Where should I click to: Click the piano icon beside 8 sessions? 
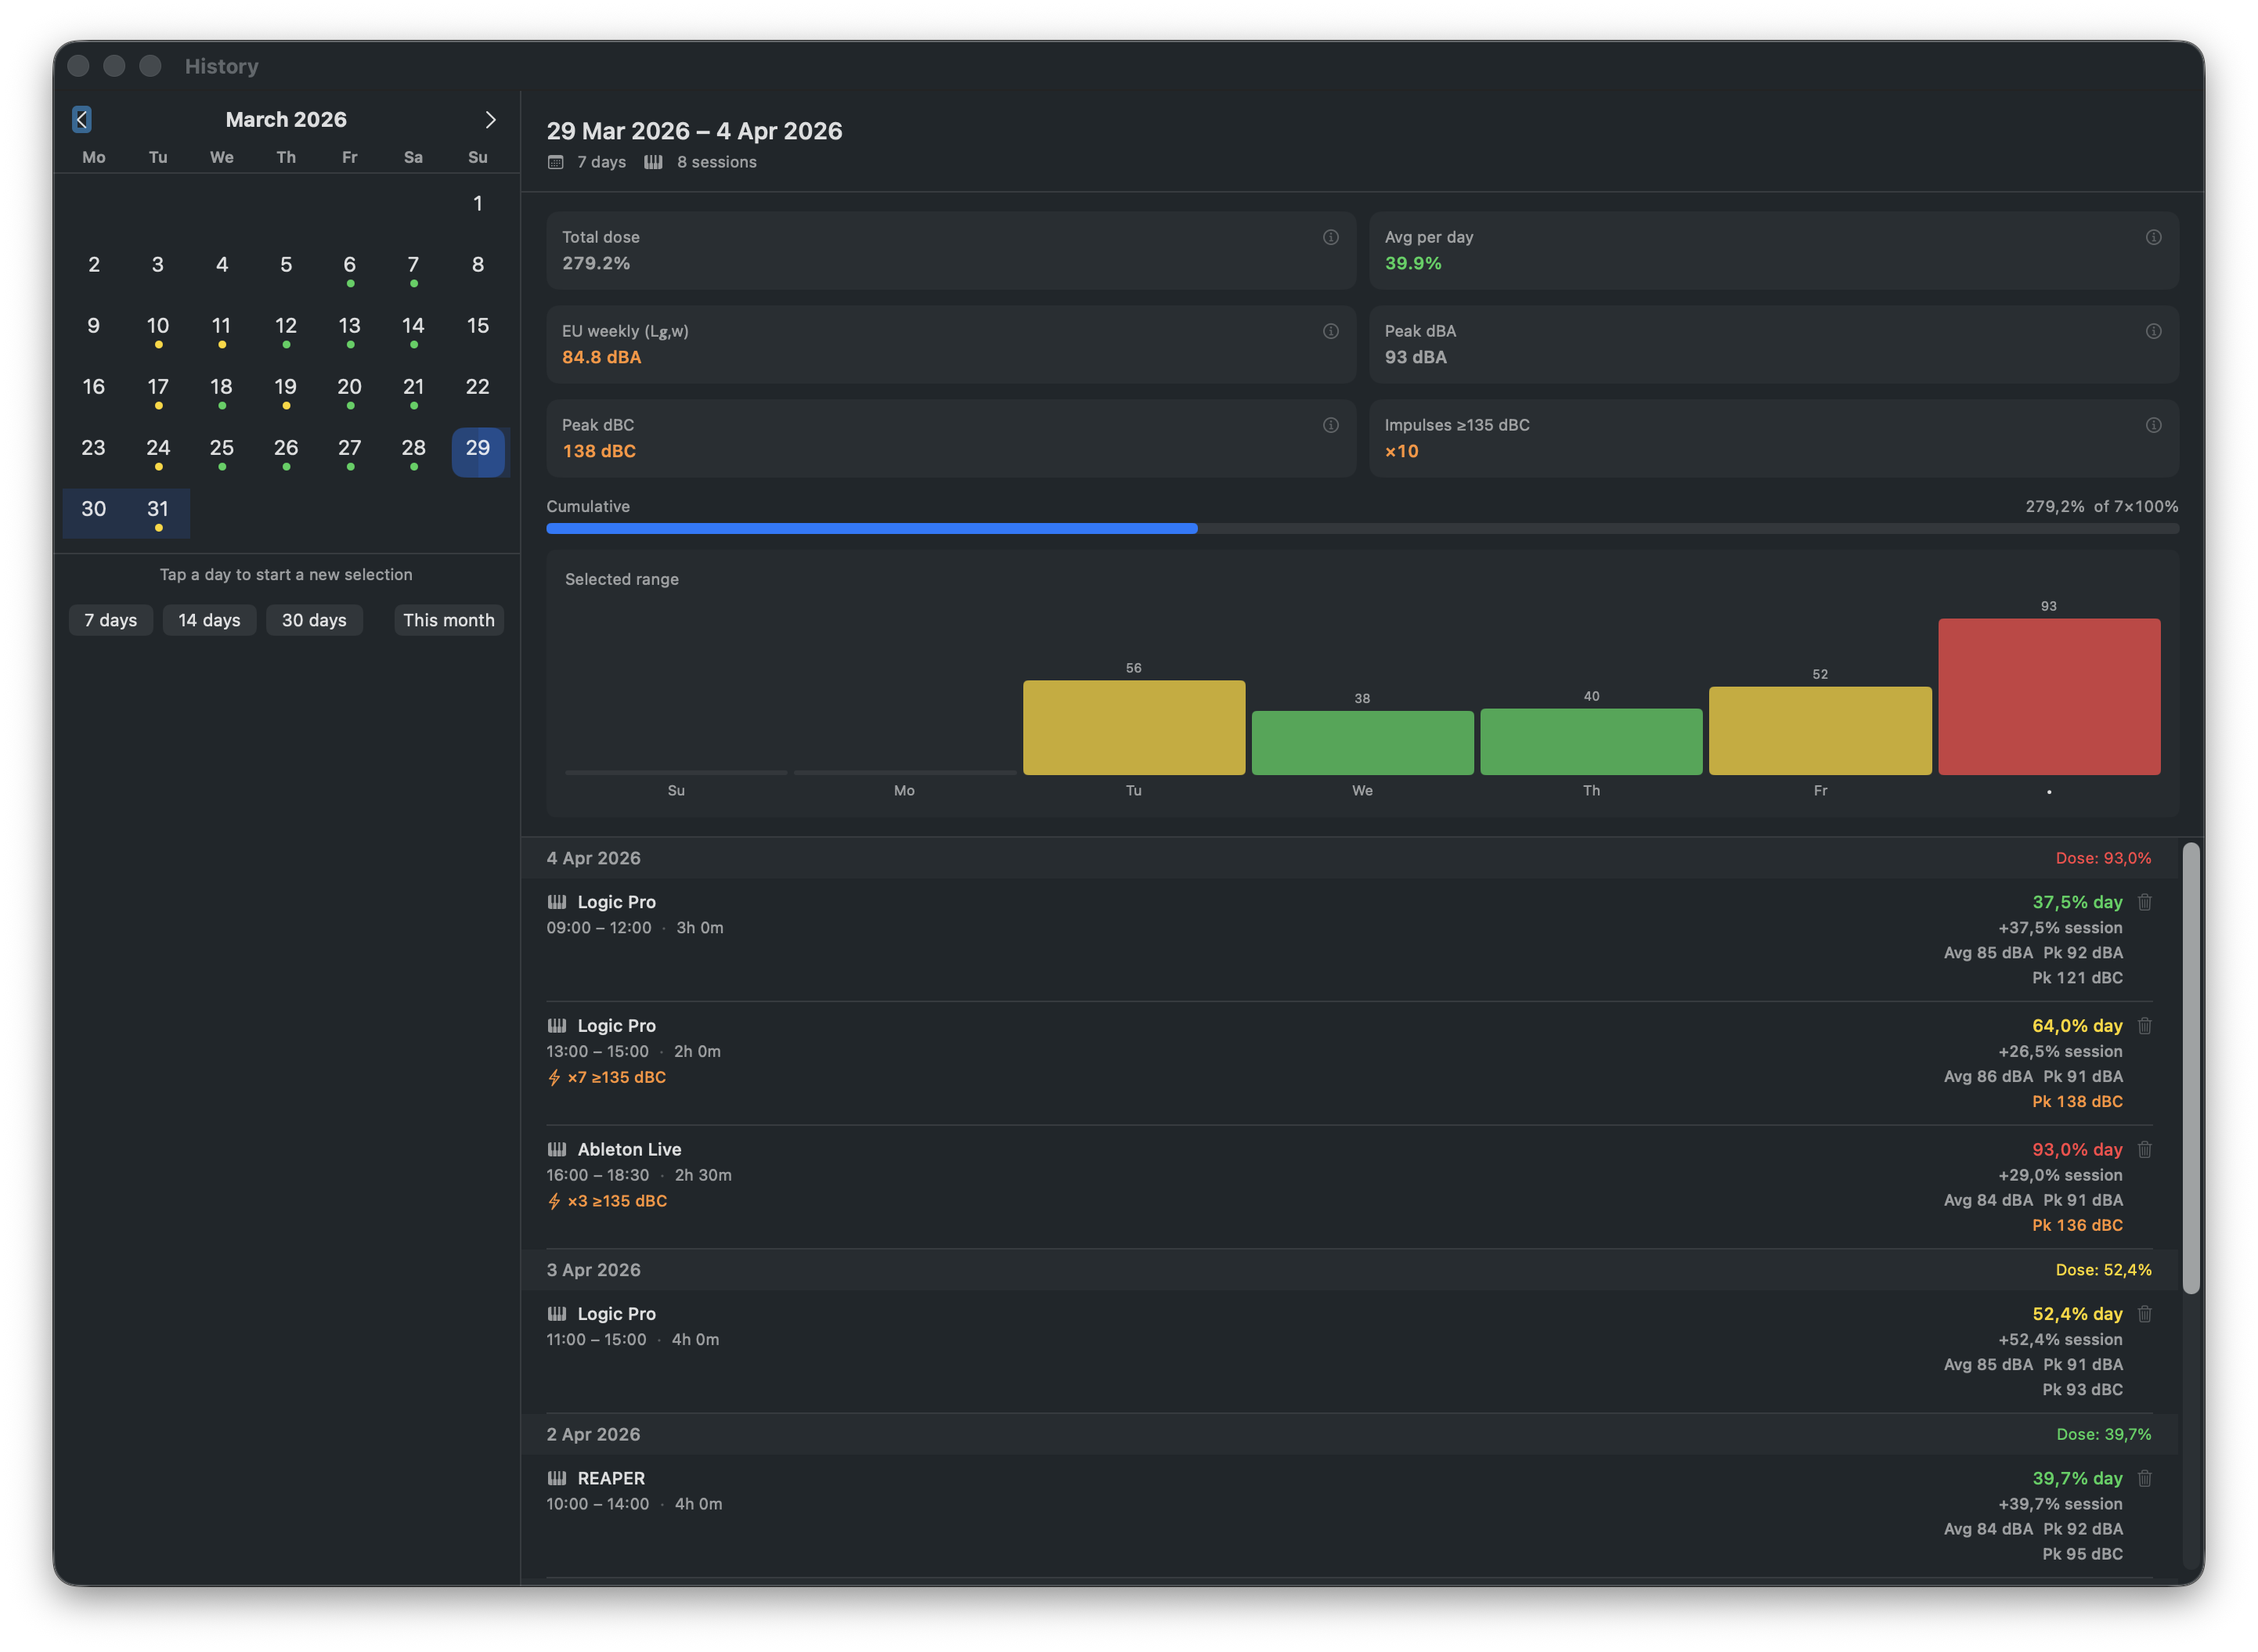coord(654,161)
